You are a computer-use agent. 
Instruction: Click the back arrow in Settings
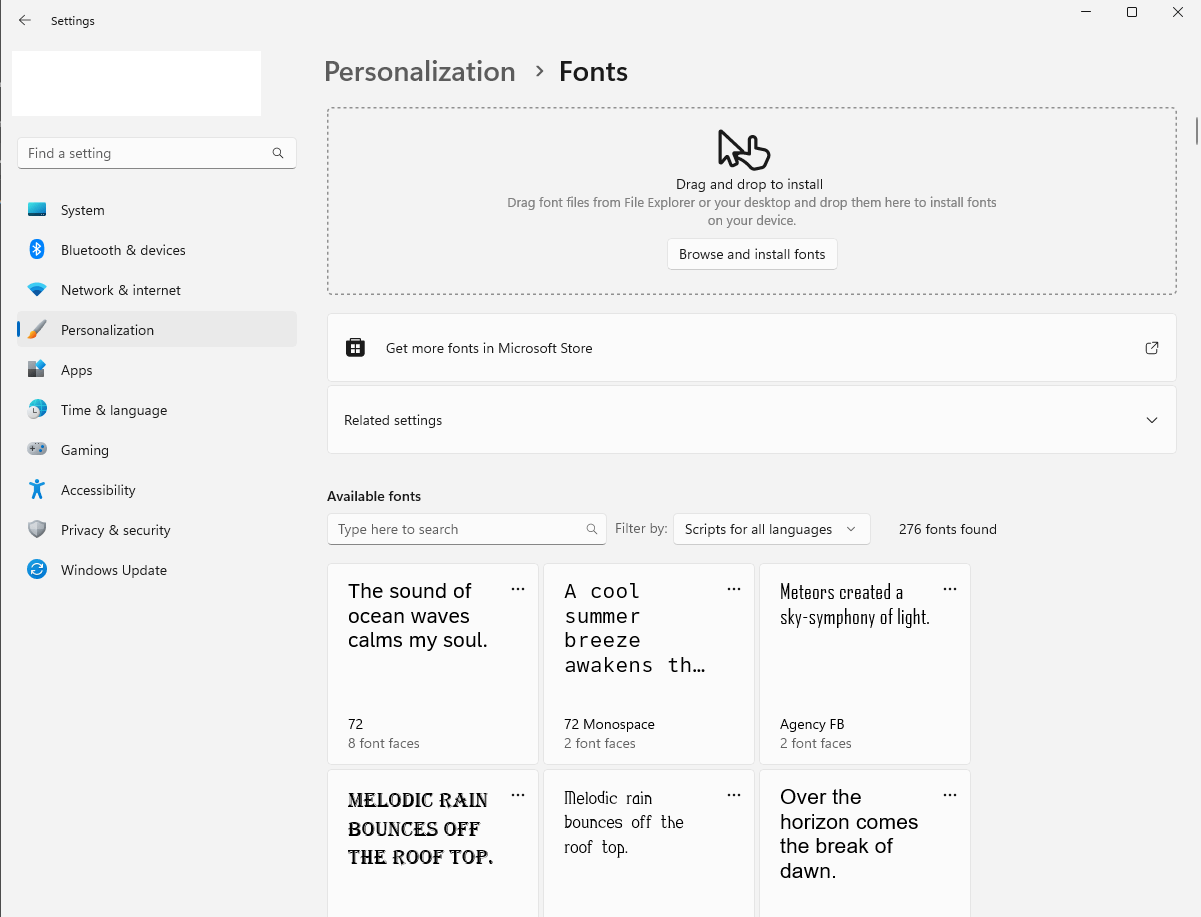click(25, 20)
